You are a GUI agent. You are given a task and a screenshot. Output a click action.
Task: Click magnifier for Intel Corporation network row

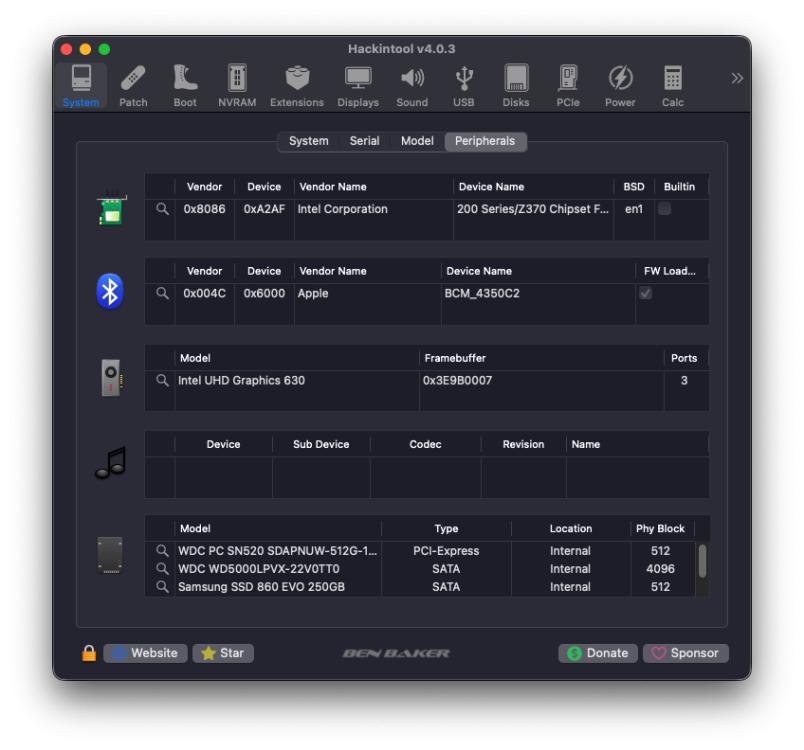point(163,209)
